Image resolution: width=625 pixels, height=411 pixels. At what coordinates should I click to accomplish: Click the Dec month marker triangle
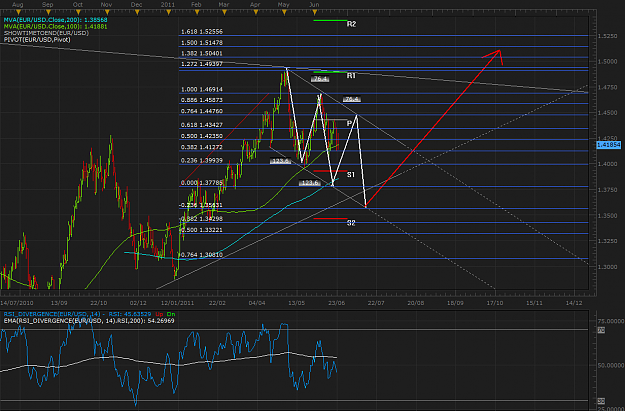coord(138,13)
